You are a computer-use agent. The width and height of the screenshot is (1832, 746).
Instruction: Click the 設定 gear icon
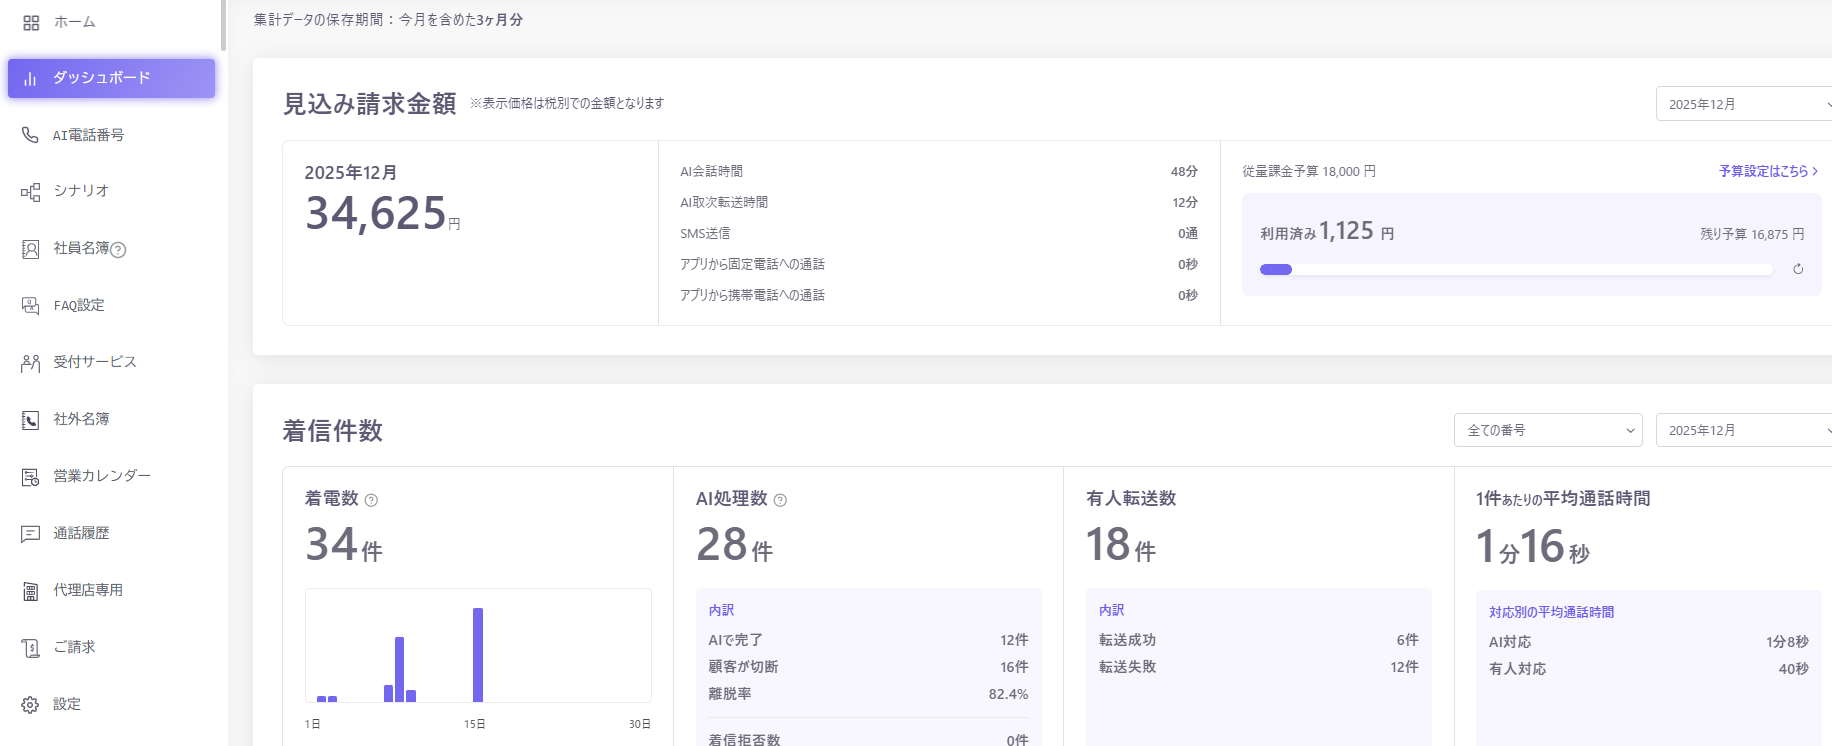click(31, 705)
